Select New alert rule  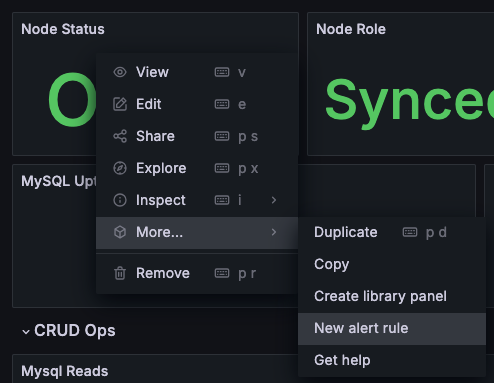392,328
